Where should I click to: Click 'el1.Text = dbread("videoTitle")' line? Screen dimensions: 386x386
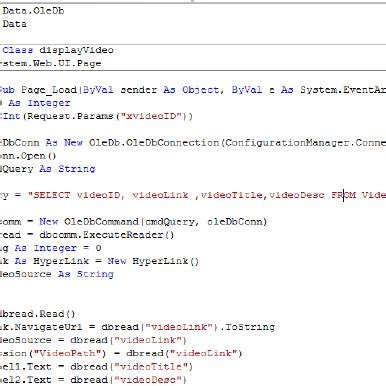coord(96,367)
